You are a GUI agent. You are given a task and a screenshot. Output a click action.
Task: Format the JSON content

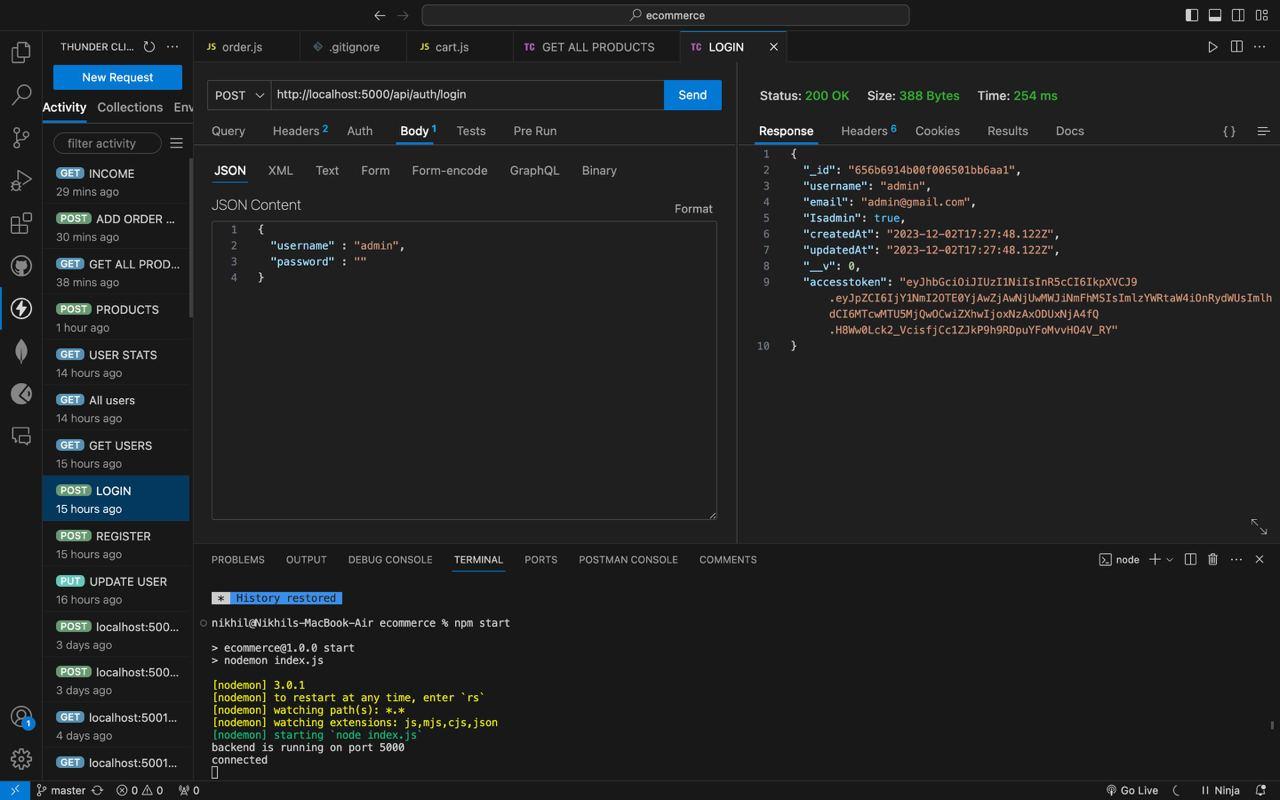click(x=693, y=209)
